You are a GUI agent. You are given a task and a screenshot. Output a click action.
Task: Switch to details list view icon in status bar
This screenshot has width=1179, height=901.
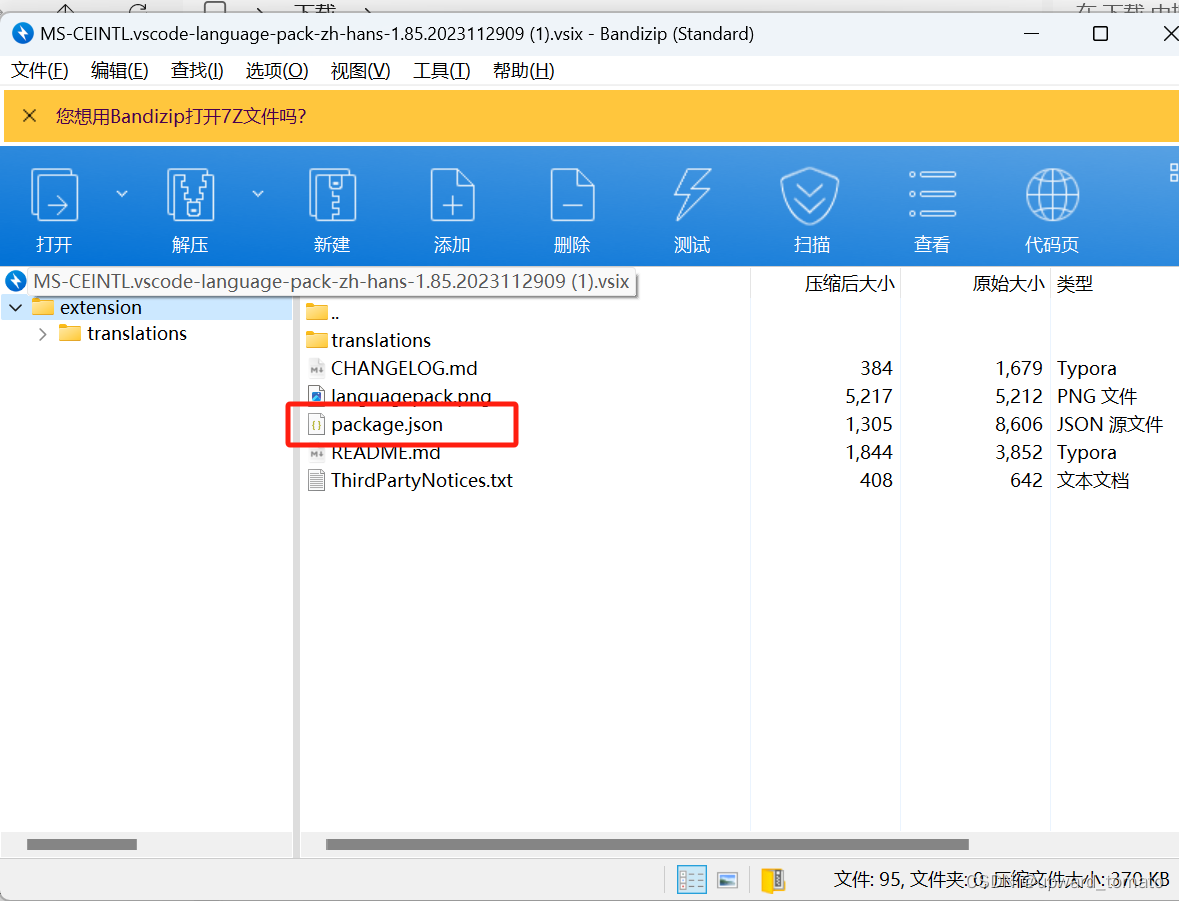coord(692,880)
